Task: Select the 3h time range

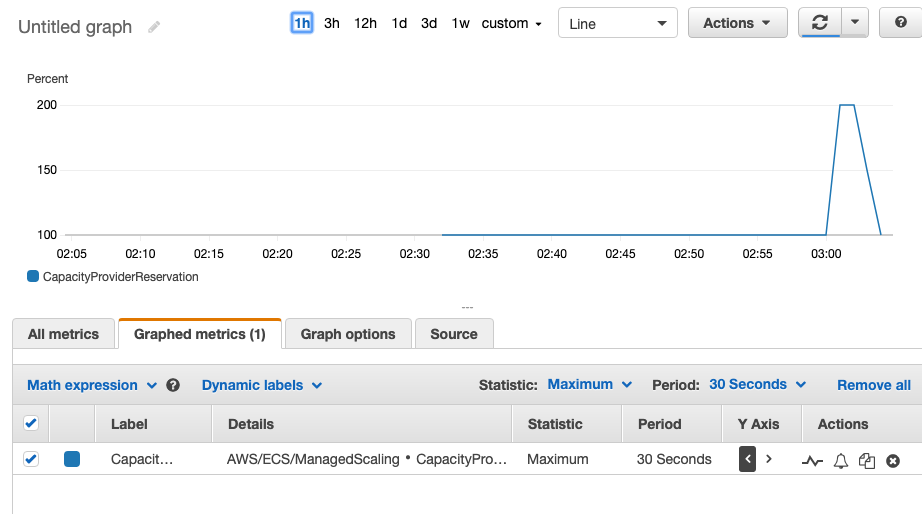Action: pyautogui.click(x=332, y=23)
